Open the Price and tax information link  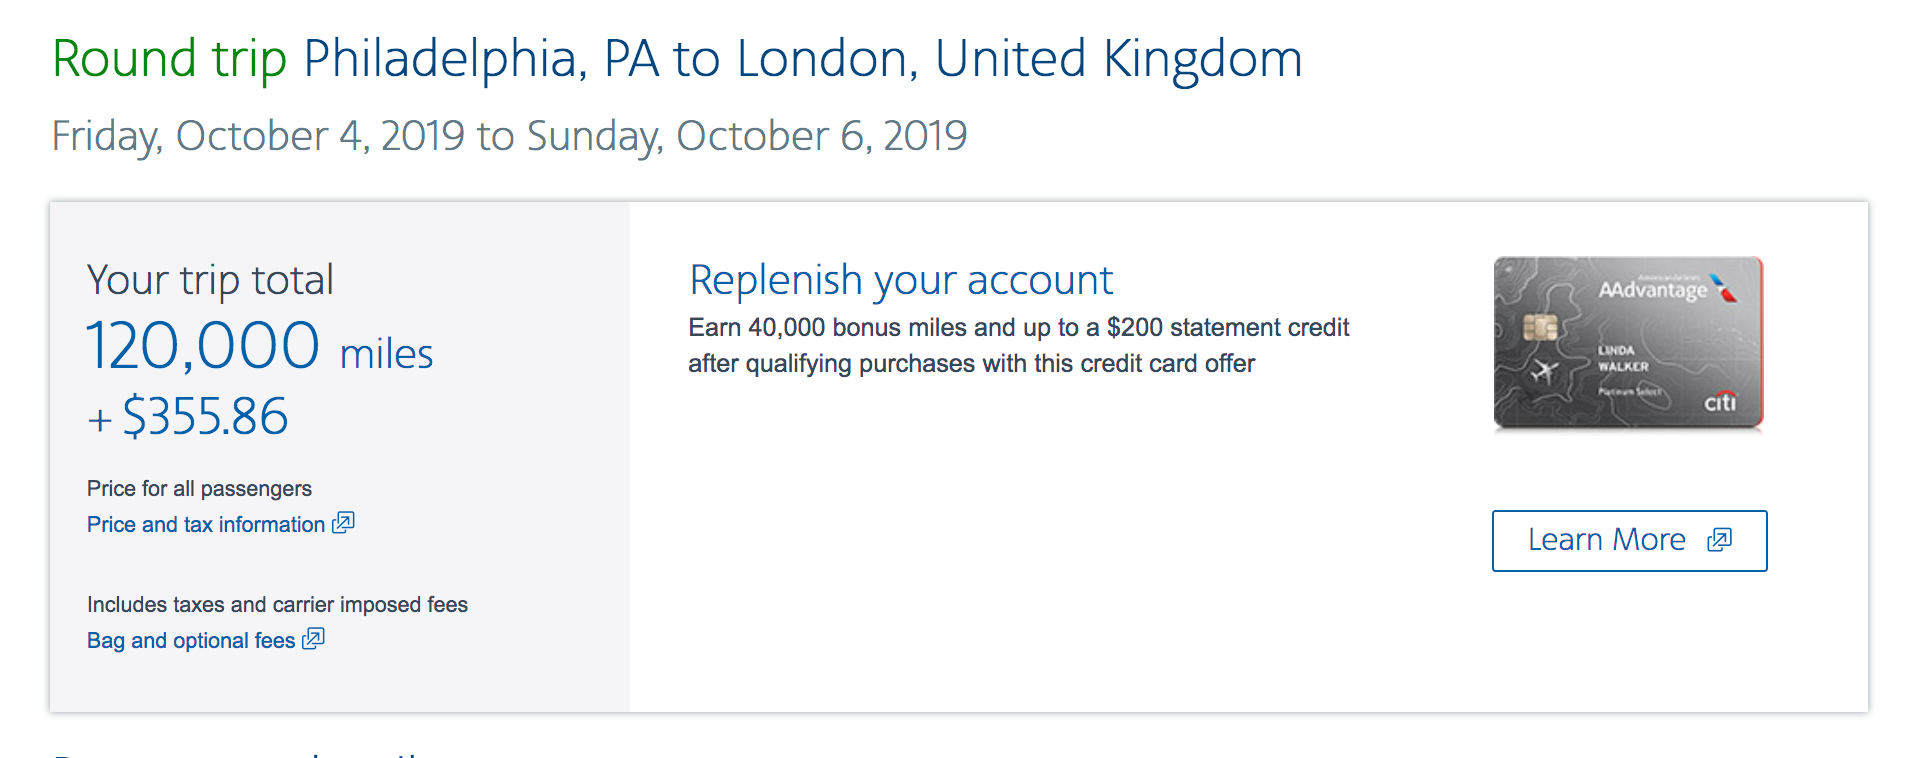click(x=206, y=525)
